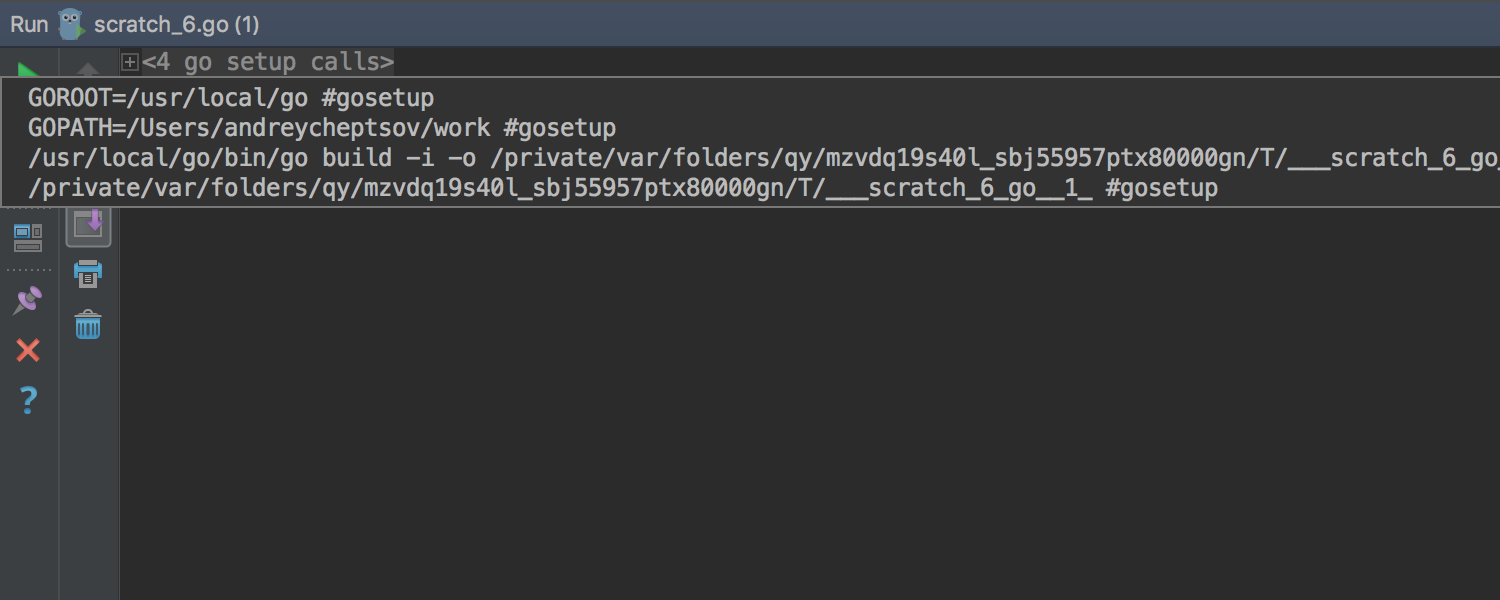Toggle scroll to end of console output
1500x600 pixels.
[88, 223]
